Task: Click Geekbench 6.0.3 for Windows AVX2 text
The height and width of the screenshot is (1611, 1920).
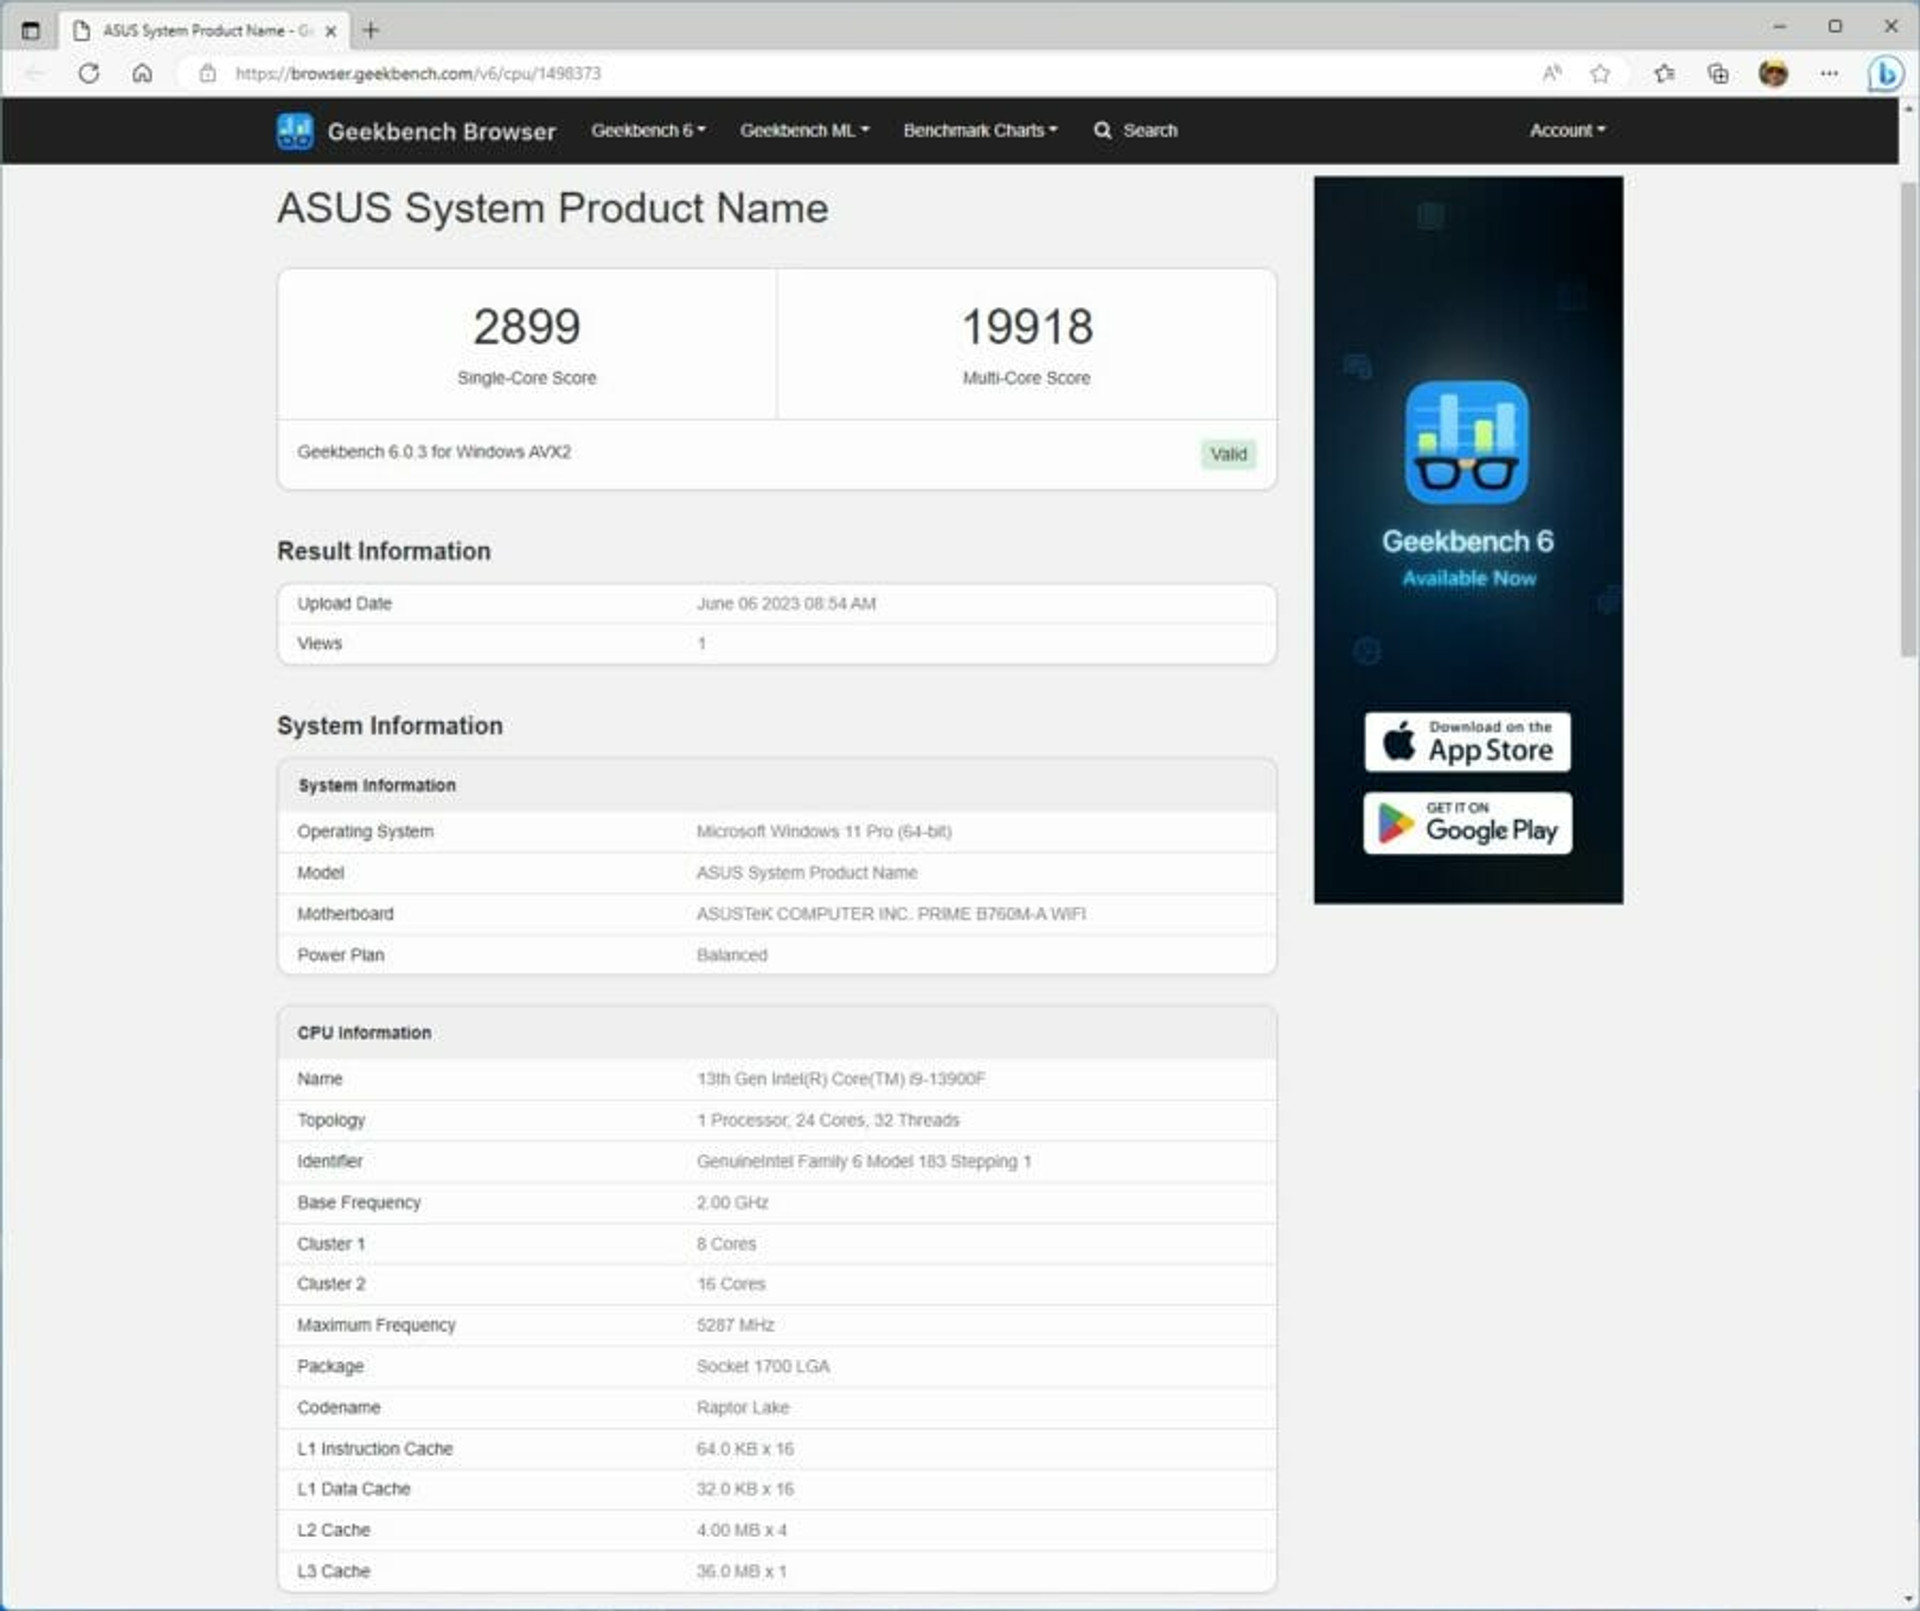Action: [434, 452]
